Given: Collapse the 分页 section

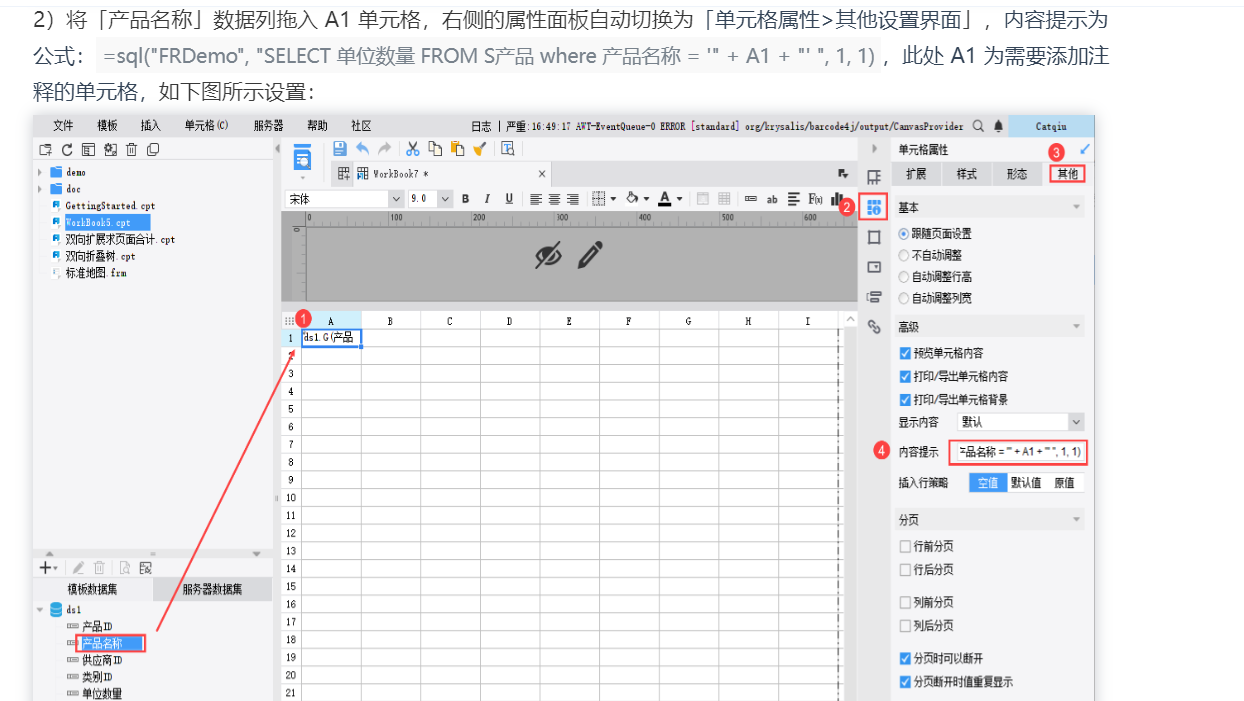Looking at the screenshot, I should click(1076, 520).
